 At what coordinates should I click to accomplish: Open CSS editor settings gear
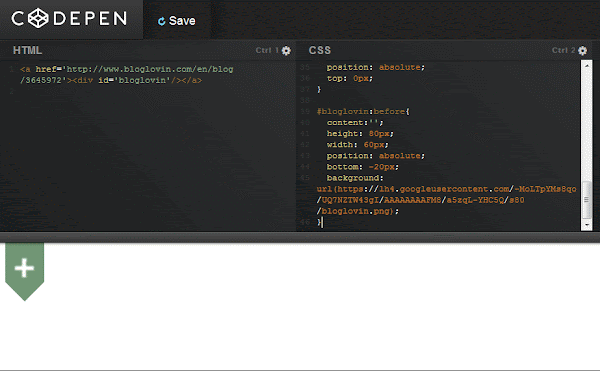[582, 50]
